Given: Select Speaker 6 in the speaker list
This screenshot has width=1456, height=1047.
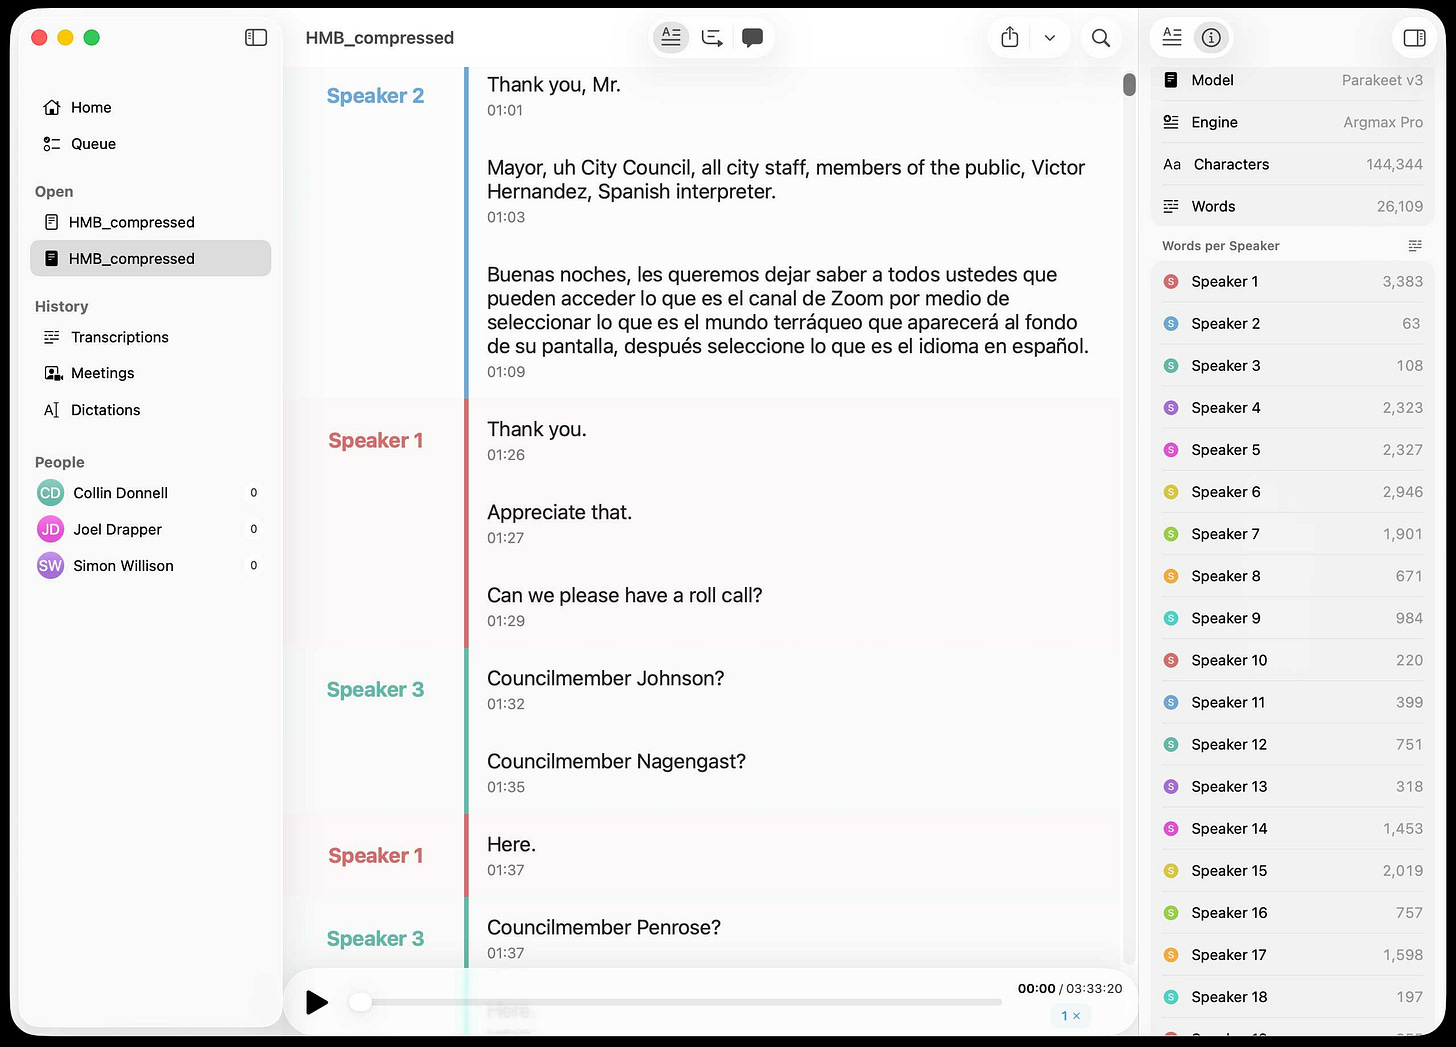Looking at the screenshot, I should click(x=1226, y=491).
